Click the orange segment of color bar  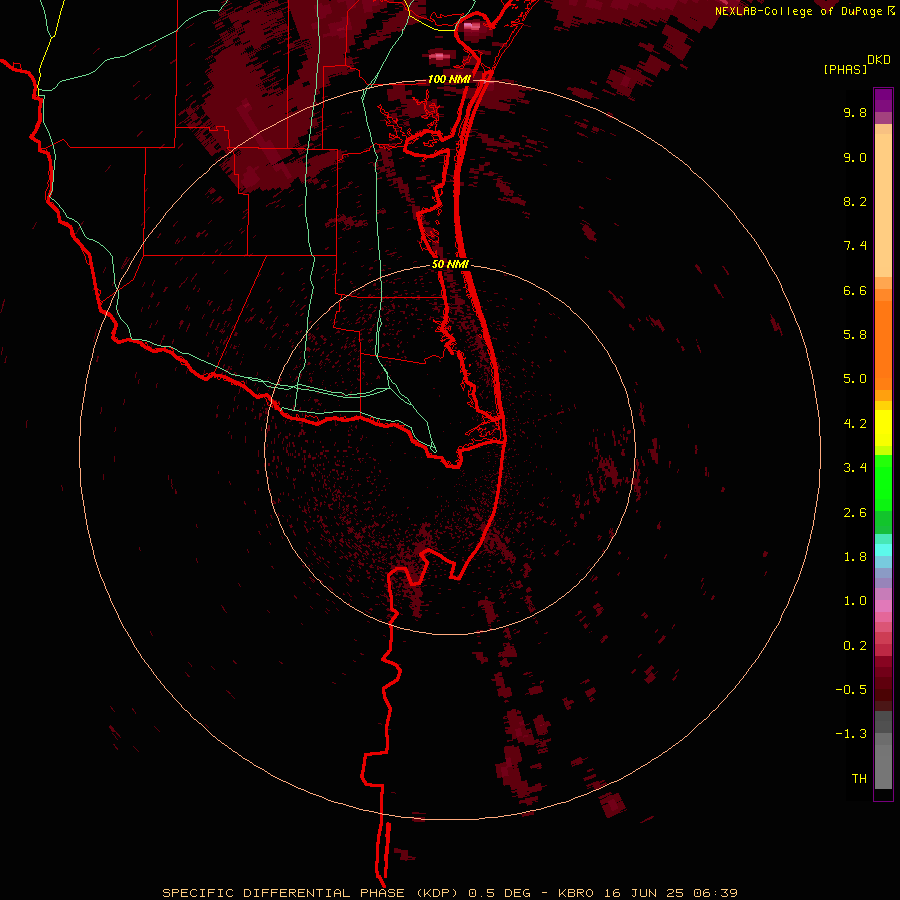883,346
